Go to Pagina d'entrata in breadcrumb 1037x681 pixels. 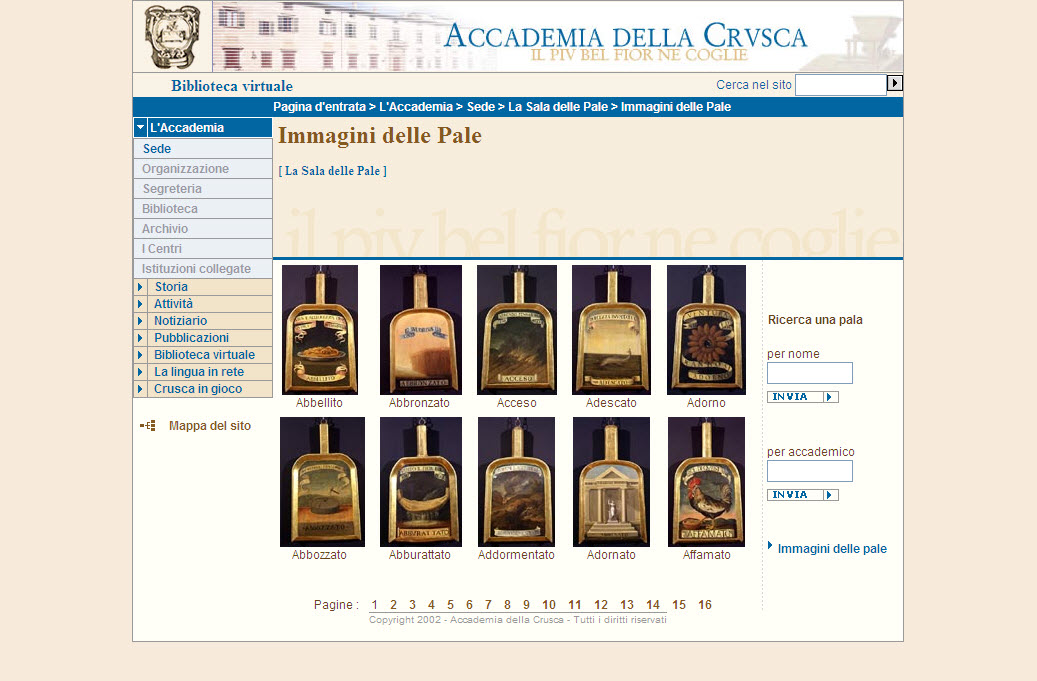[319, 106]
